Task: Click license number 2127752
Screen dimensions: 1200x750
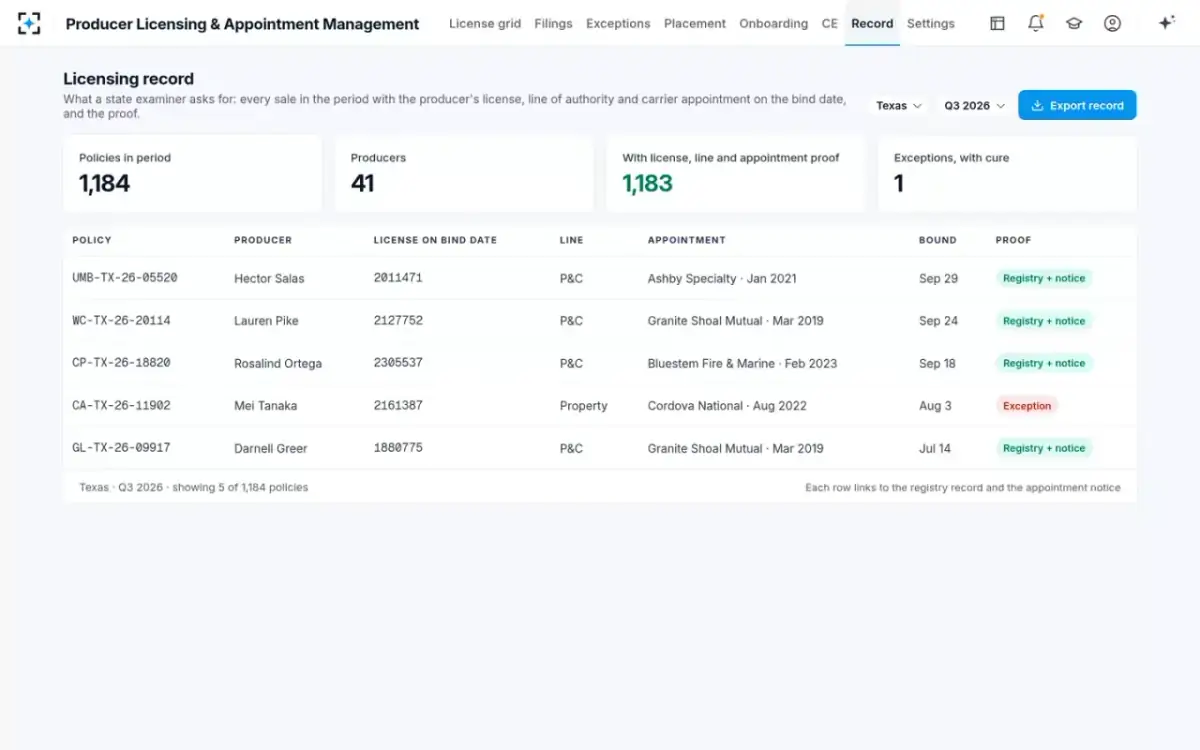Action: (x=398, y=321)
